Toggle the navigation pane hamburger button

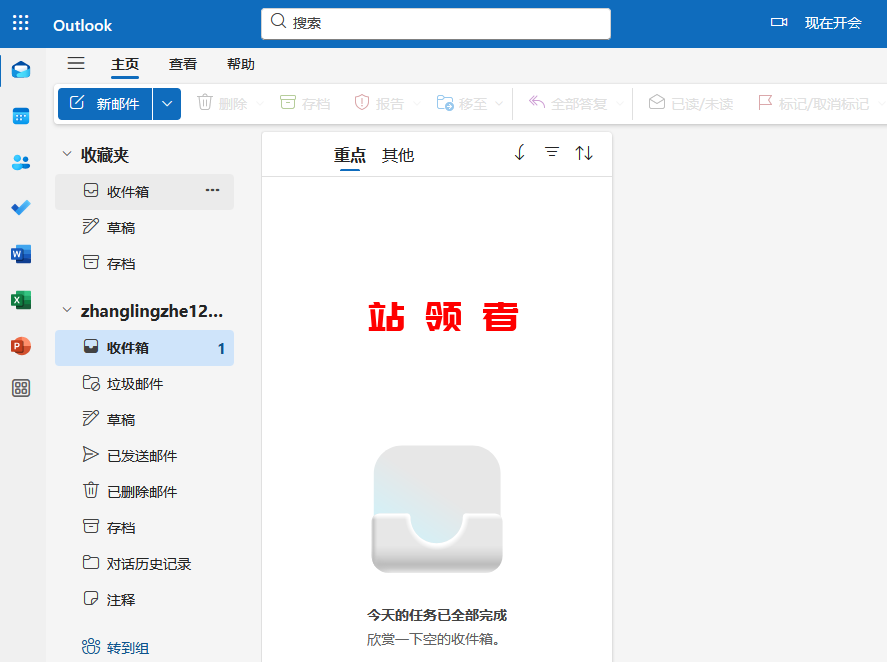click(x=76, y=64)
